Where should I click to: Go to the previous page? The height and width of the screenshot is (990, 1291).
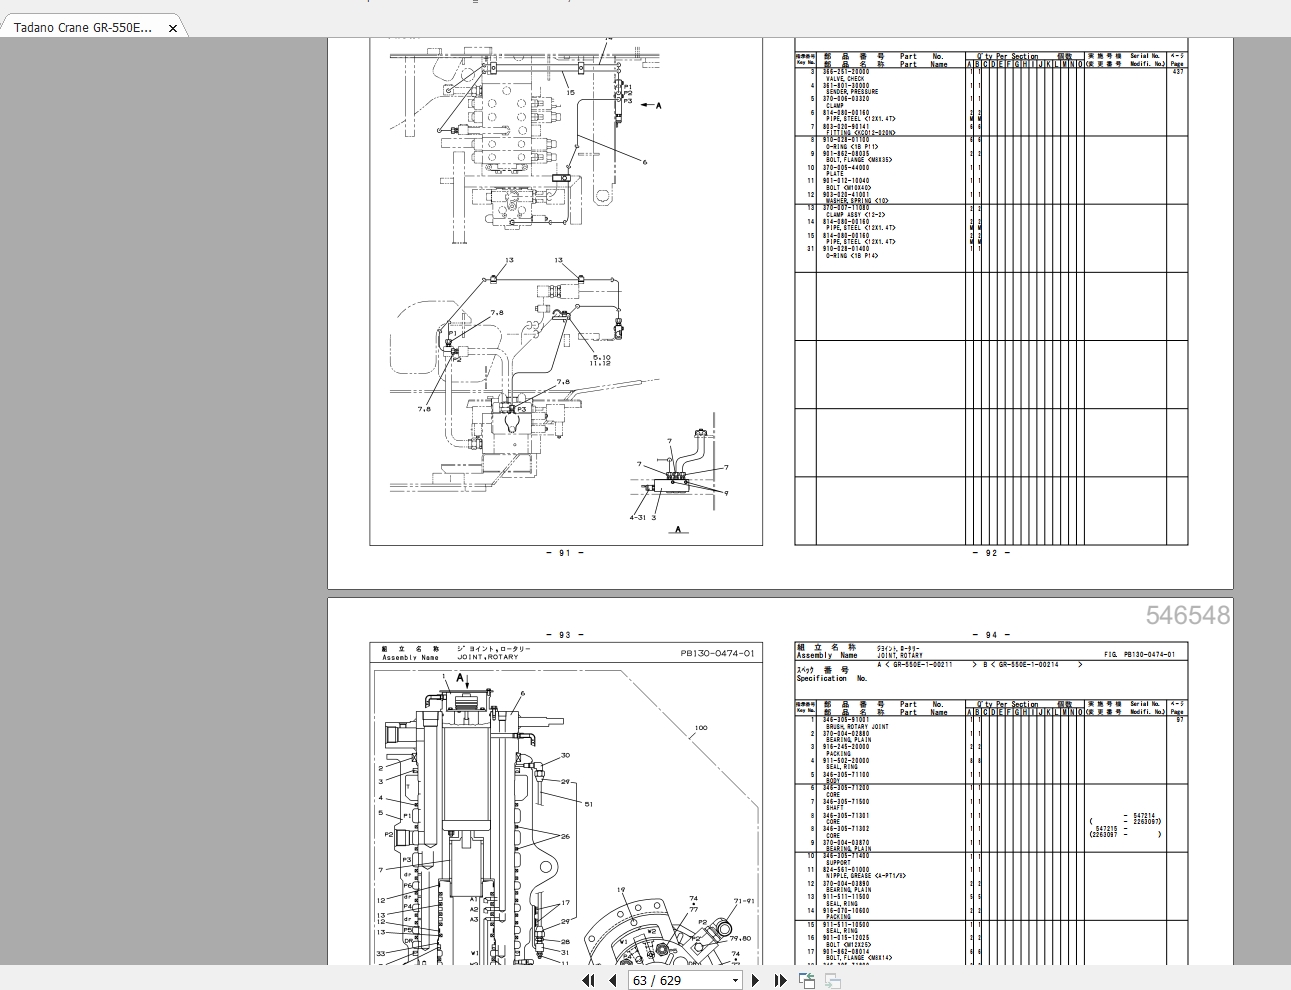(x=612, y=981)
